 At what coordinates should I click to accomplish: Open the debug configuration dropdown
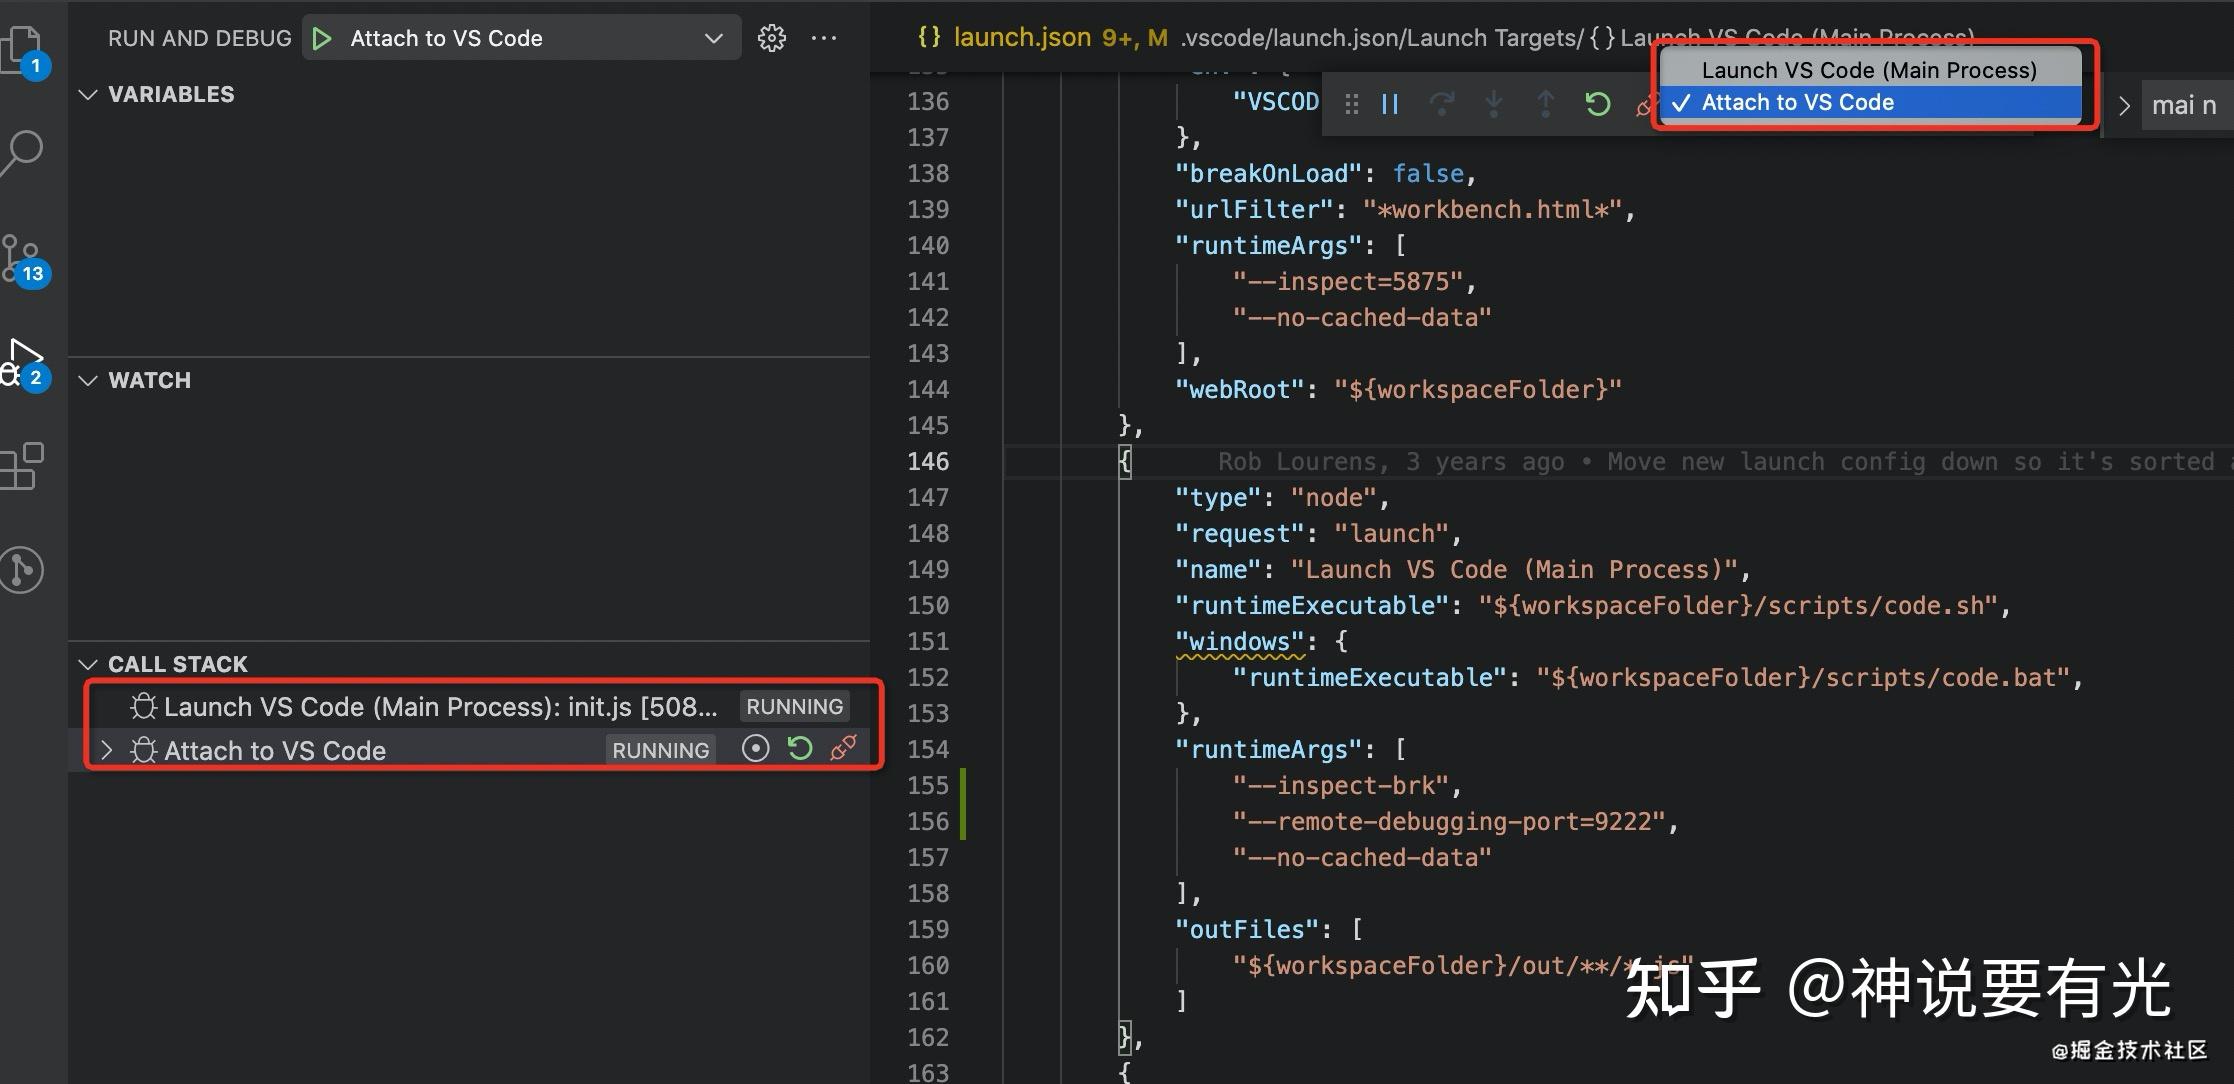tap(712, 38)
